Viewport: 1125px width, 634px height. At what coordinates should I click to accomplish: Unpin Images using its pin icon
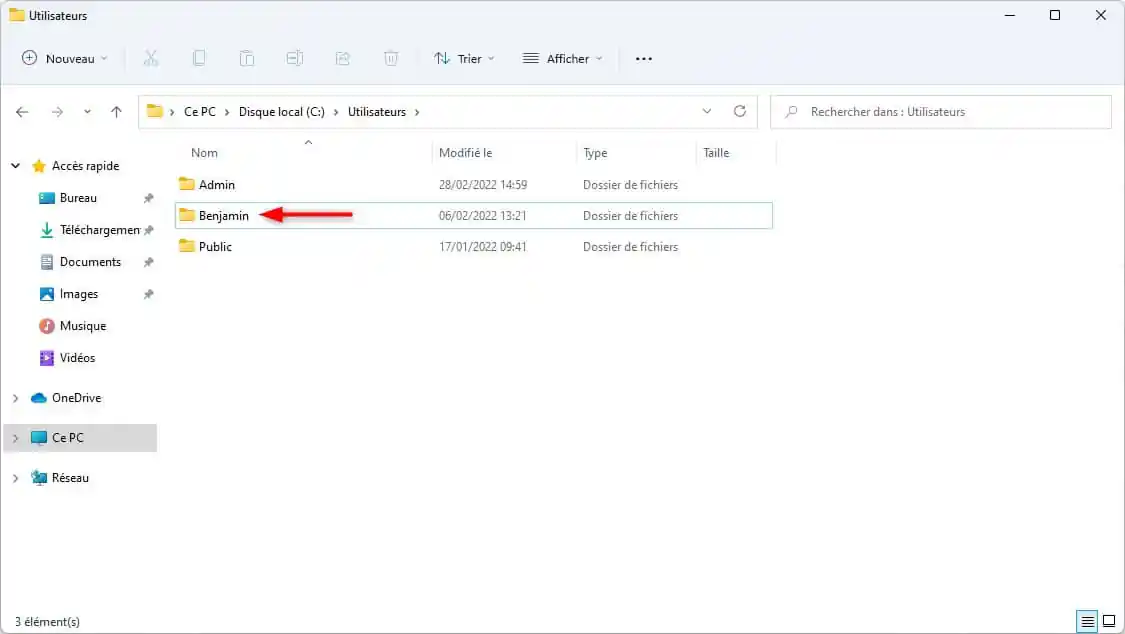(x=149, y=294)
